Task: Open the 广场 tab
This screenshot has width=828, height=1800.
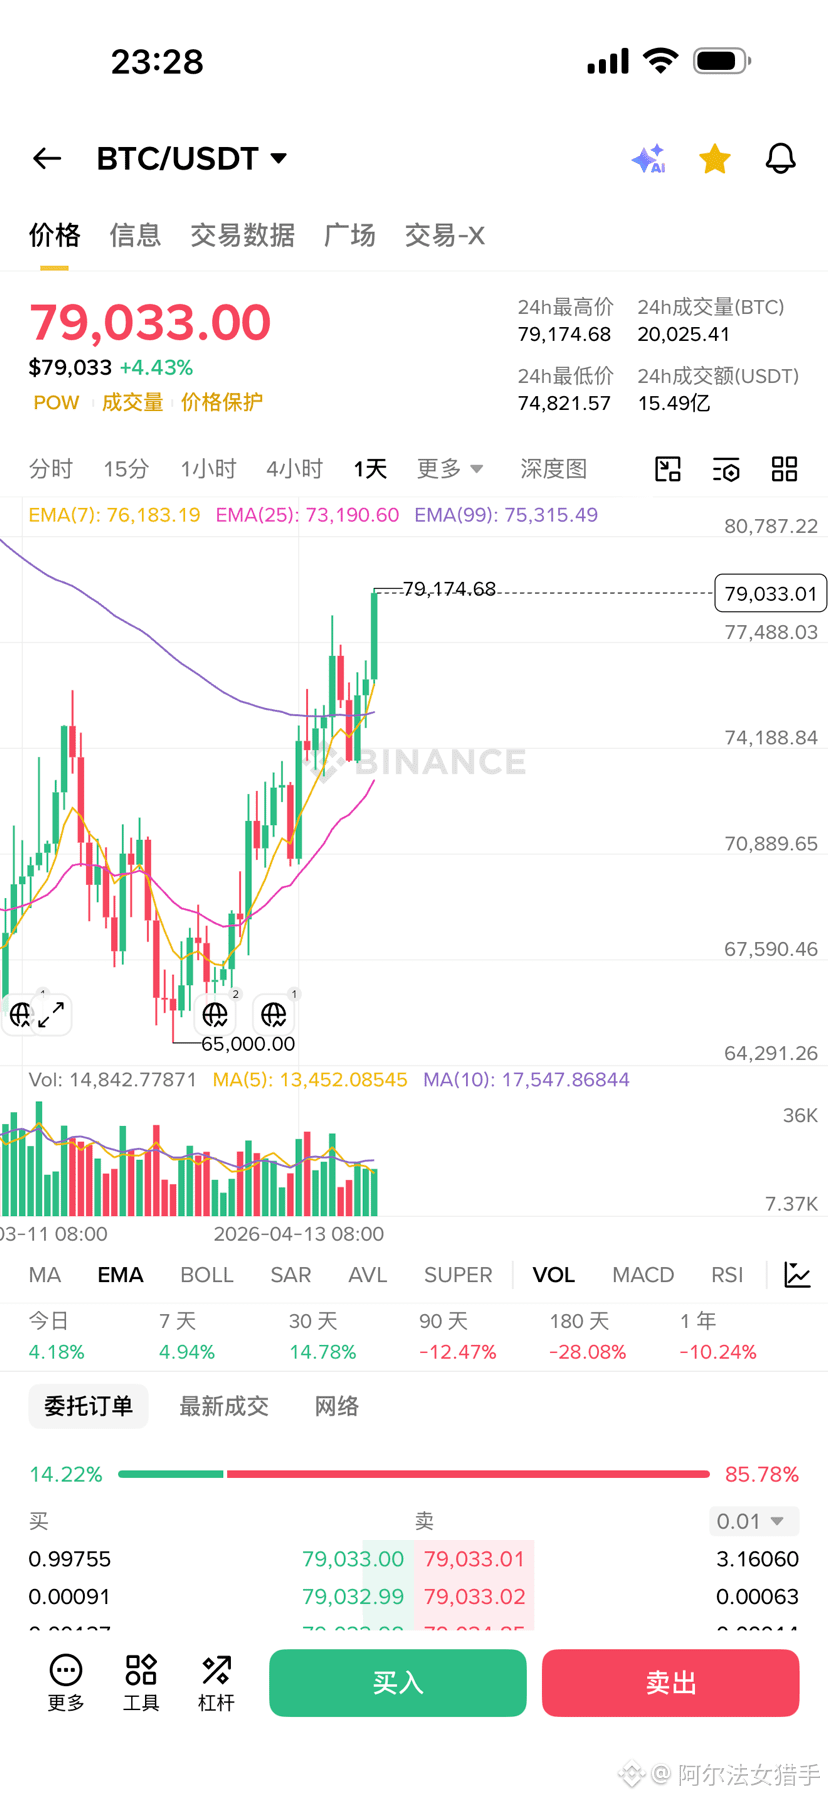Action: (350, 235)
